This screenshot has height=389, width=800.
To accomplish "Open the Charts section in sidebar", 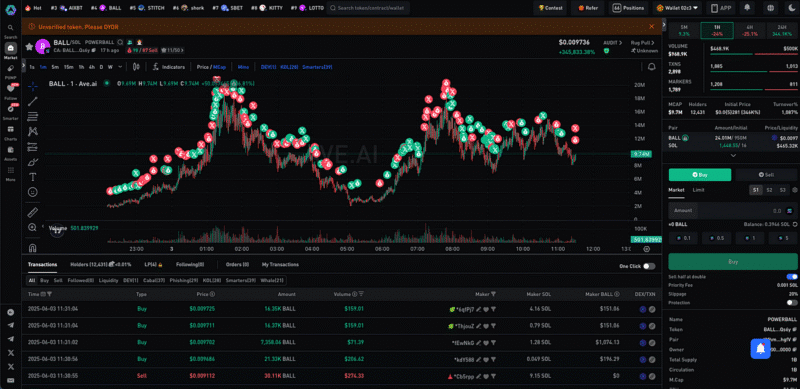I will point(11,132).
